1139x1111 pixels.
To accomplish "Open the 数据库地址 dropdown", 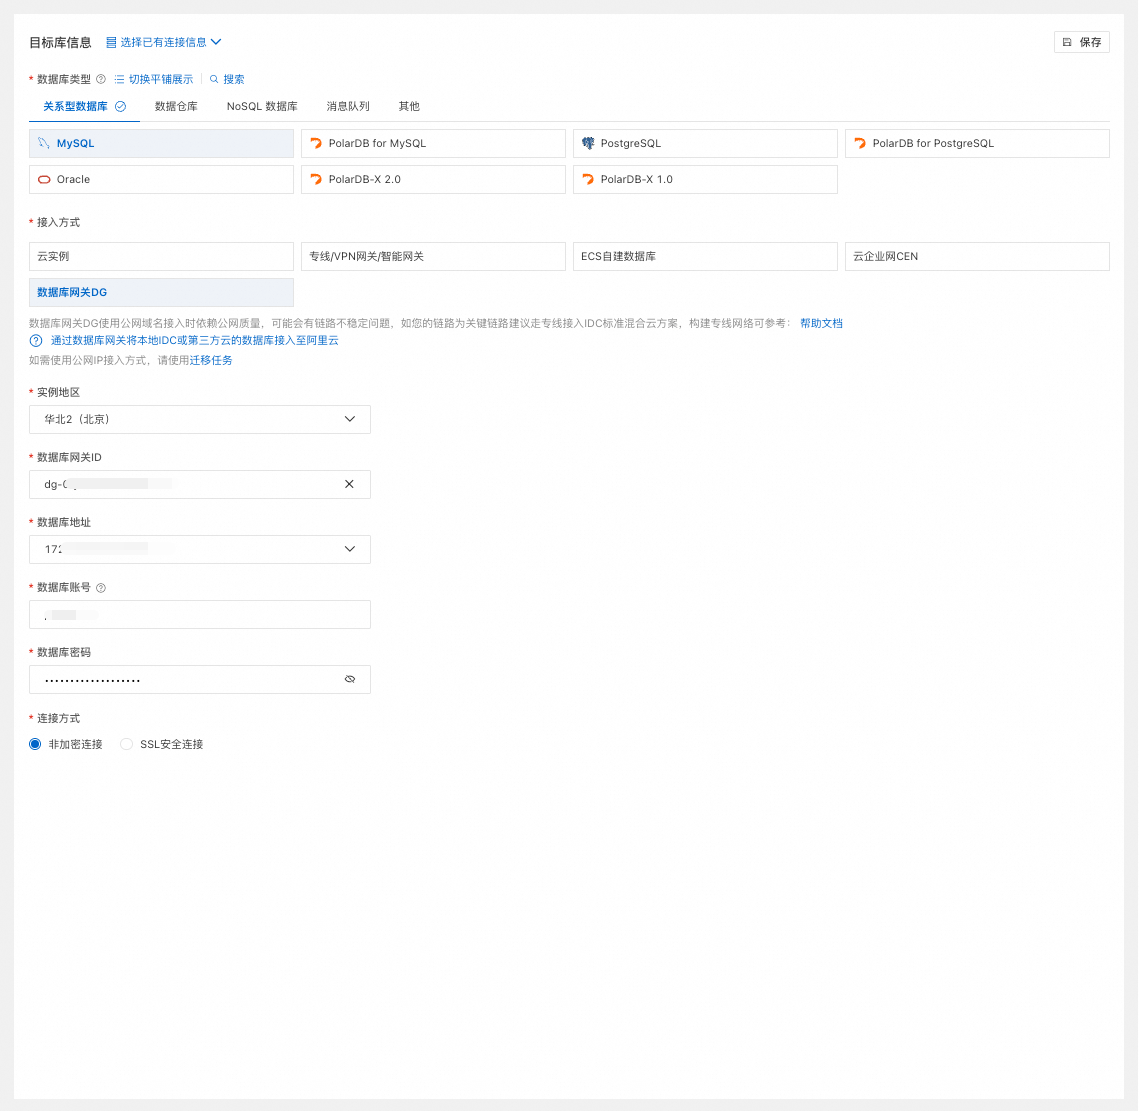I will pyautogui.click(x=200, y=549).
